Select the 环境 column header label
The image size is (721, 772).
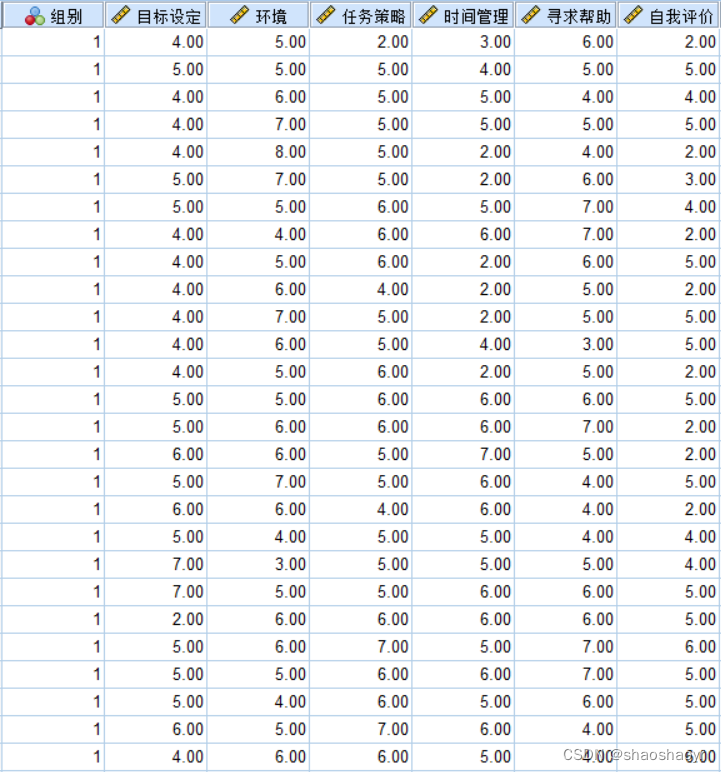tap(271, 17)
